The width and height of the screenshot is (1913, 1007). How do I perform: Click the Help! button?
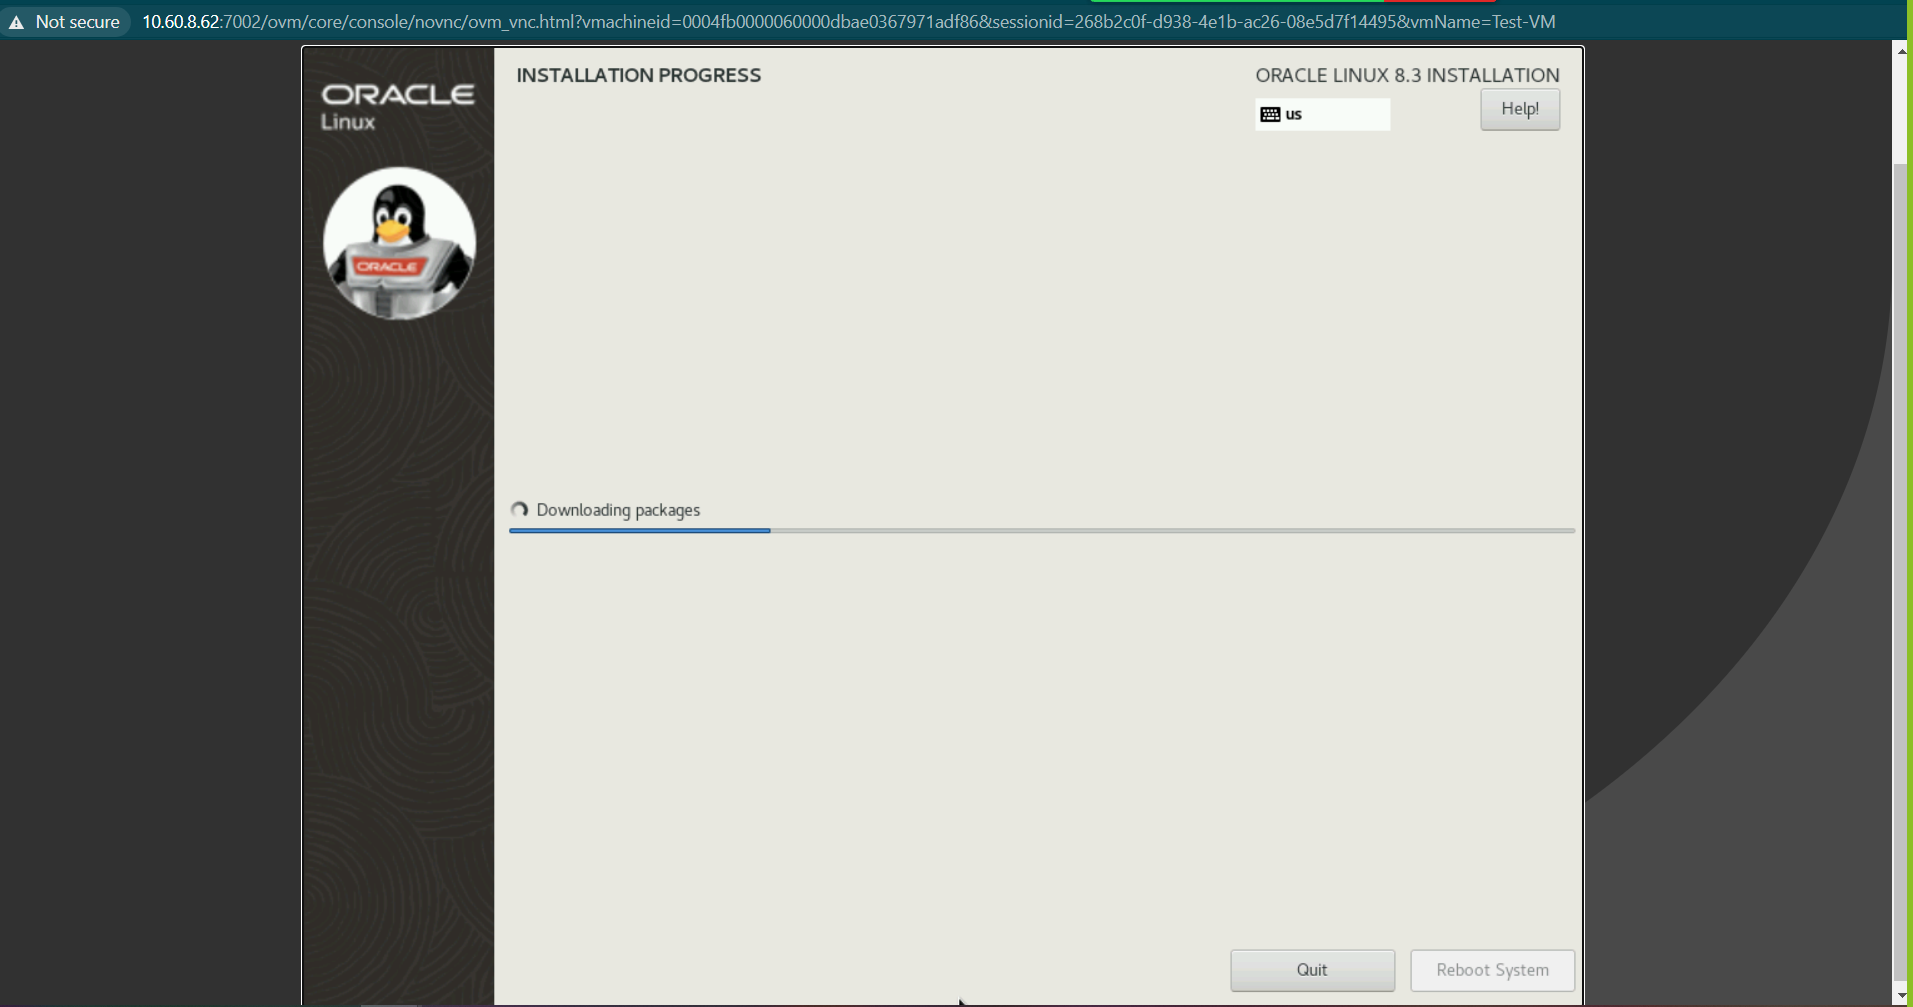click(1519, 110)
